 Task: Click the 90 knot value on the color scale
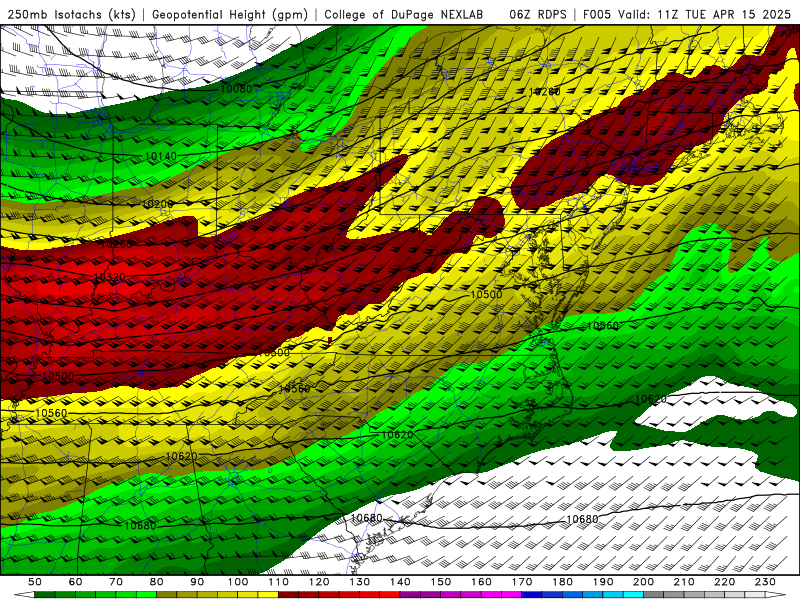point(197,582)
